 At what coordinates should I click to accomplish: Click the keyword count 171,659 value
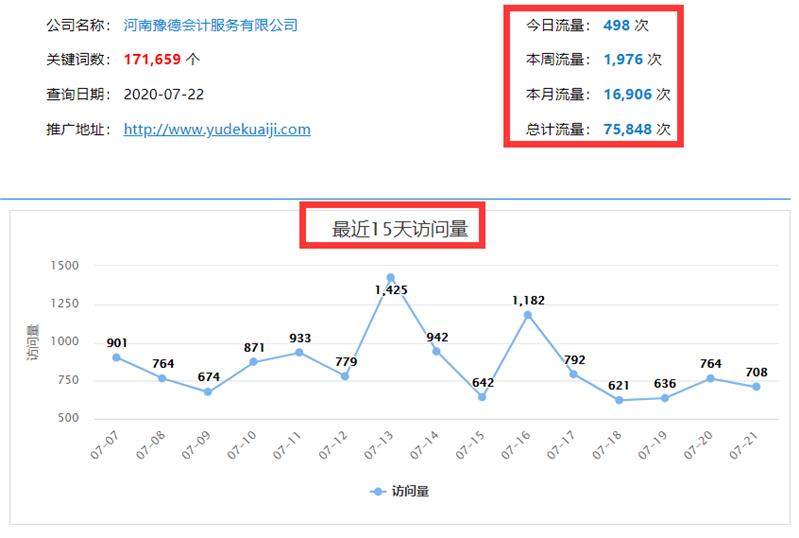(x=153, y=60)
